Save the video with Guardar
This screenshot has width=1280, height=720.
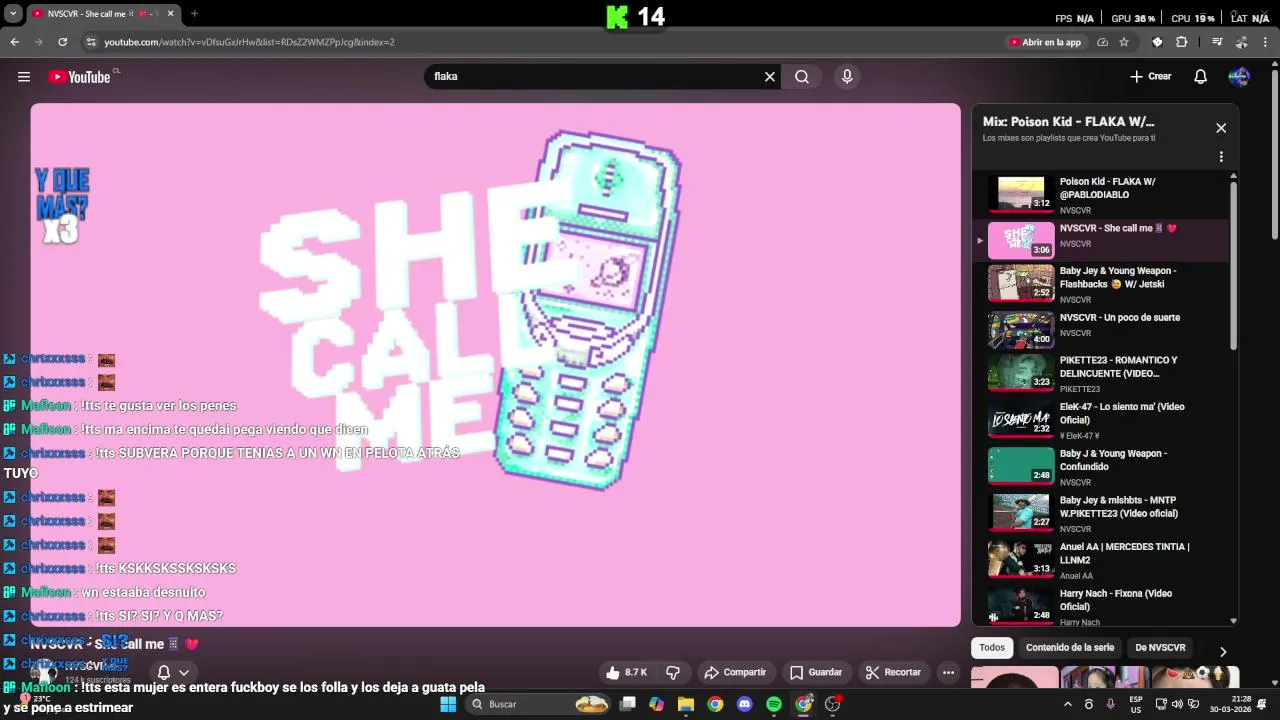point(816,673)
